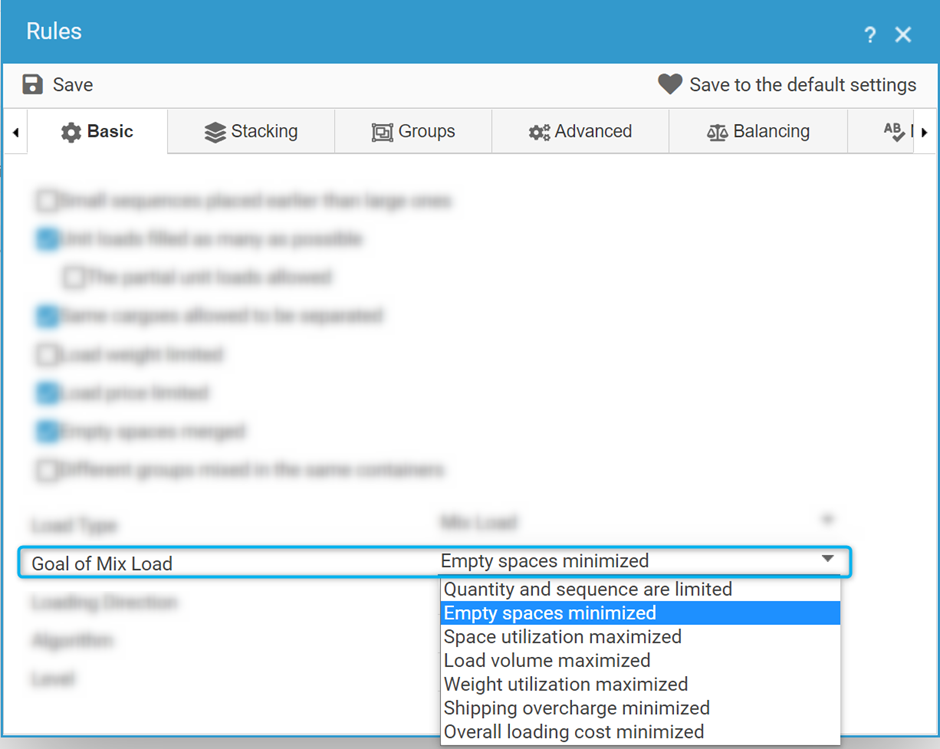Screen dimensions: 940x749
Task: Click the Goal of Mix Load dropdown arrow
Action: coord(828,559)
